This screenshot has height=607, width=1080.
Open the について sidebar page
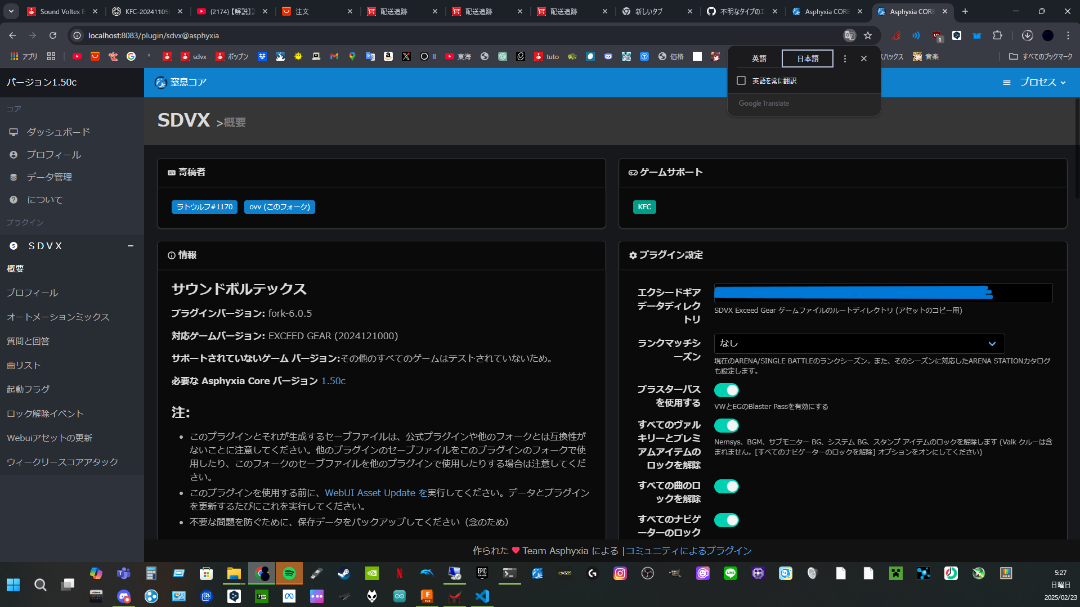point(44,200)
